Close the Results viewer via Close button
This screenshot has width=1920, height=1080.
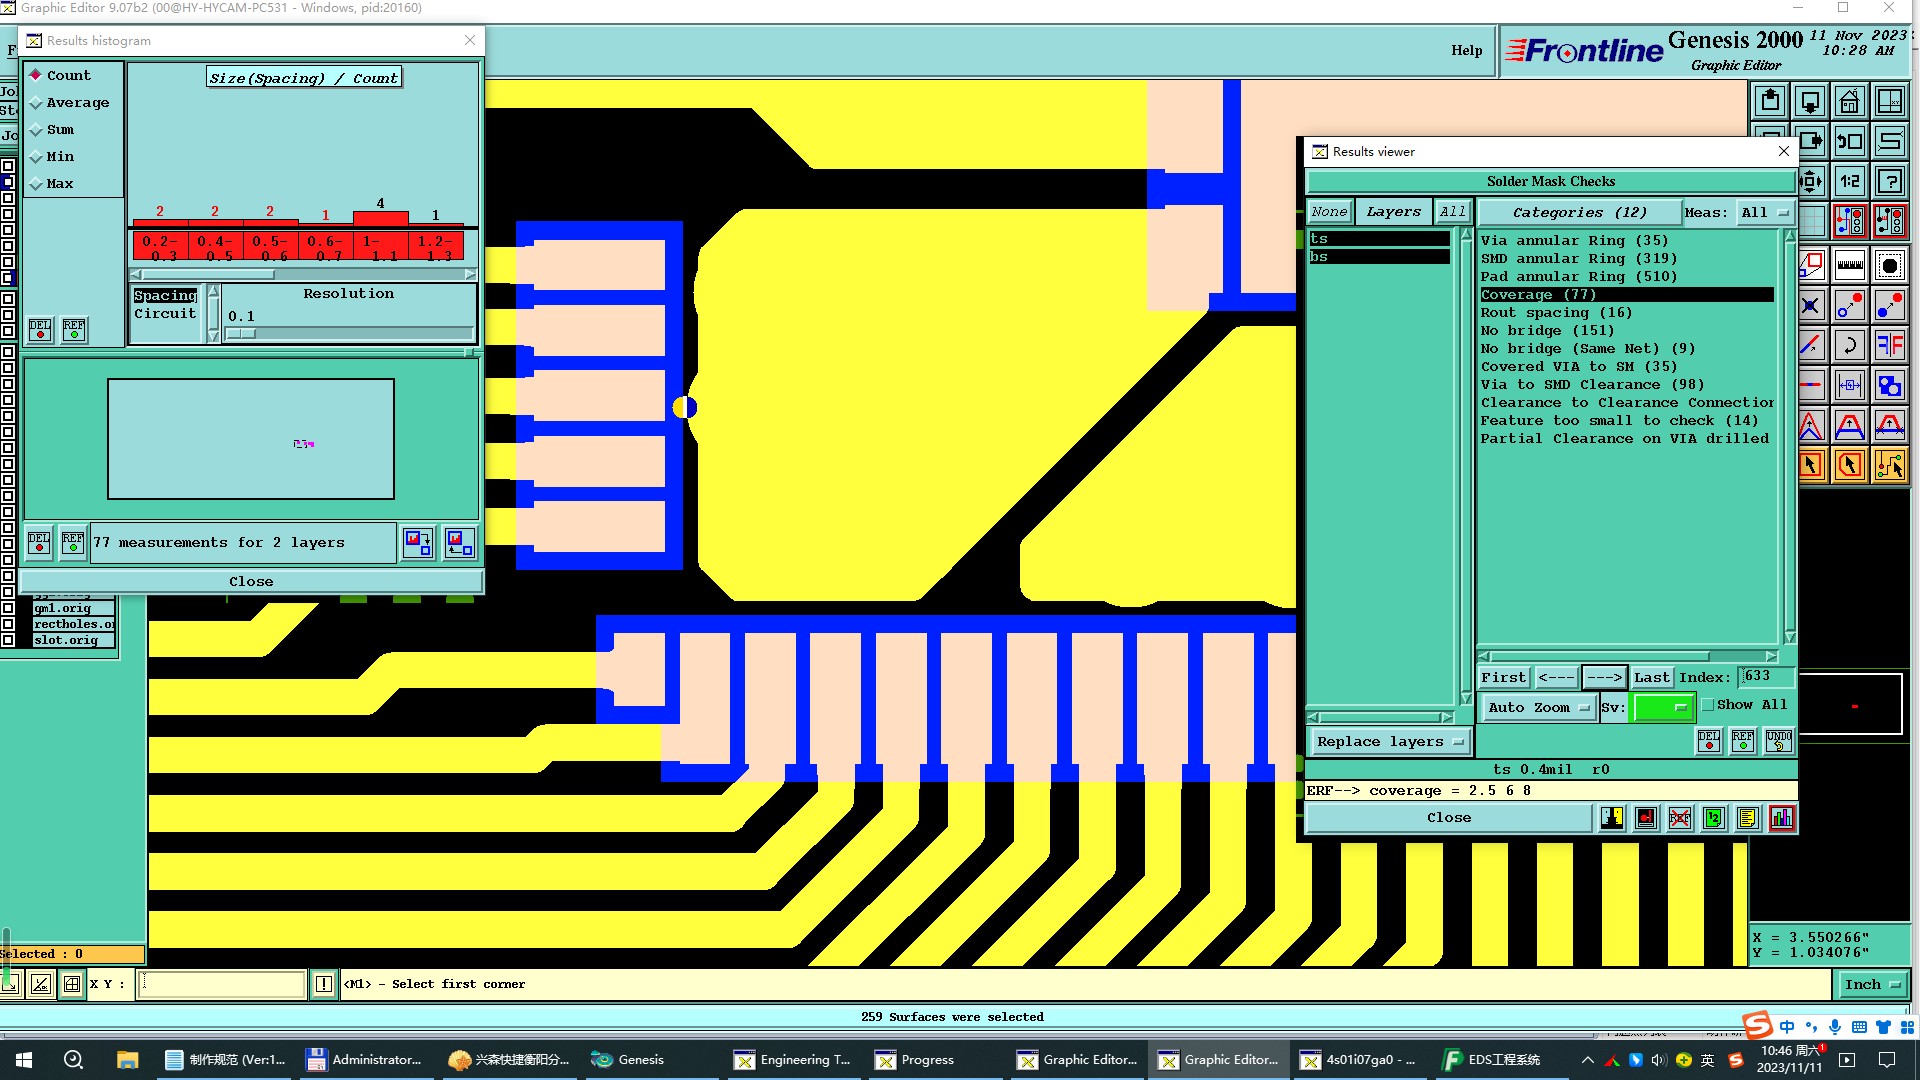(1449, 818)
